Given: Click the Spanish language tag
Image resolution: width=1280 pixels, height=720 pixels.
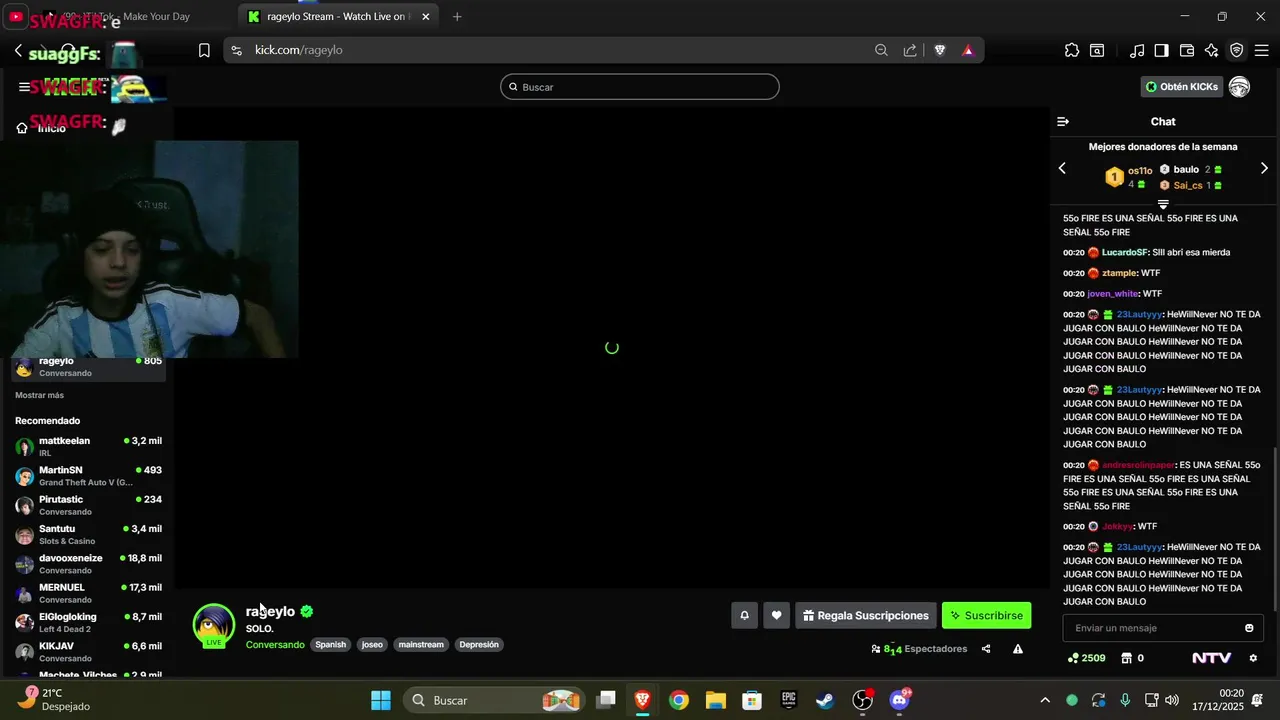Looking at the screenshot, I should [x=331, y=645].
